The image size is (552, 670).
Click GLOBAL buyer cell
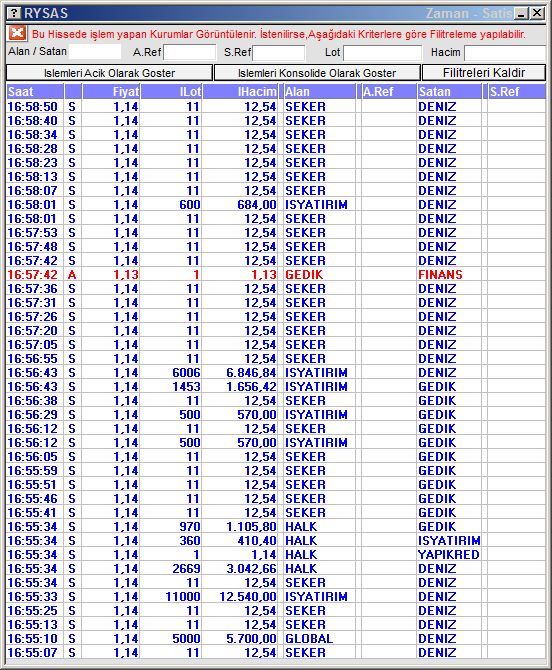click(x=308, y=638)
